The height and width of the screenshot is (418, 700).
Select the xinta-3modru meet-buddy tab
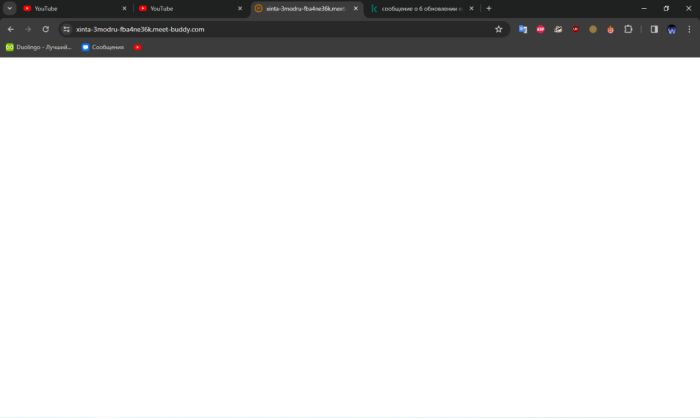[307, 8]
